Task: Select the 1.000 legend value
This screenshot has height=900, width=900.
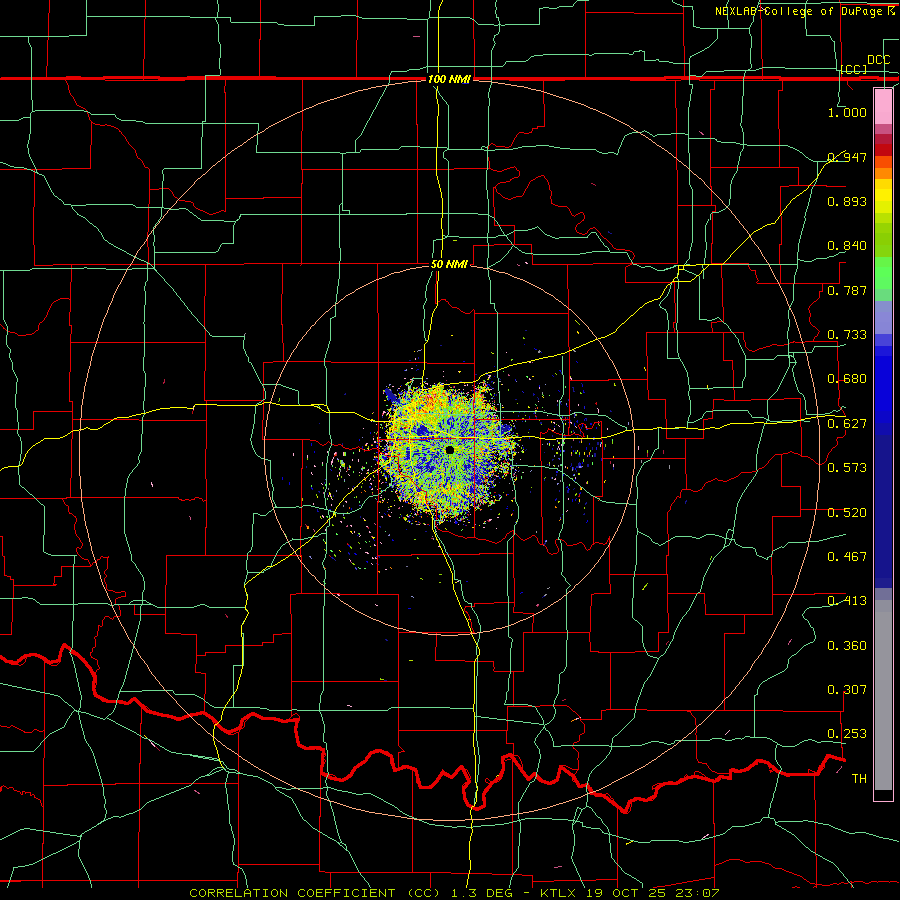Action: tap(847, 112)
